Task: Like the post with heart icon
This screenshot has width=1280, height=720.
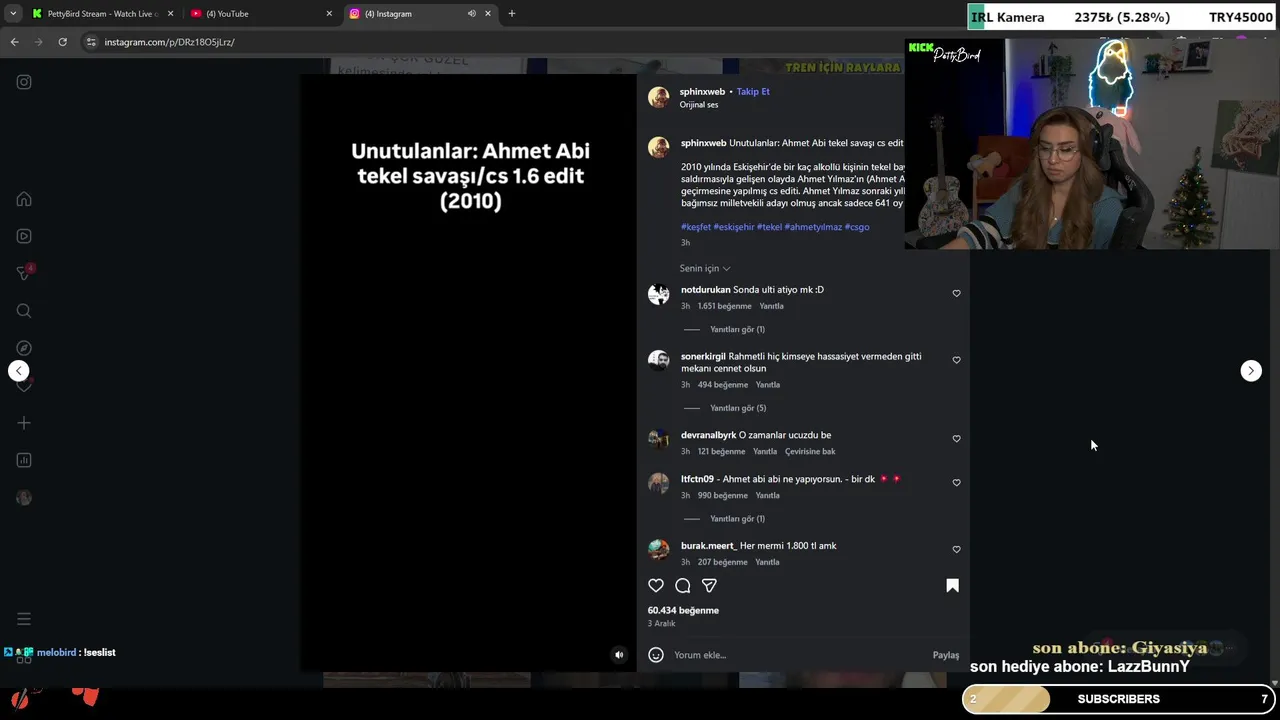Action: pyautogui.click(x=656, y=585)
